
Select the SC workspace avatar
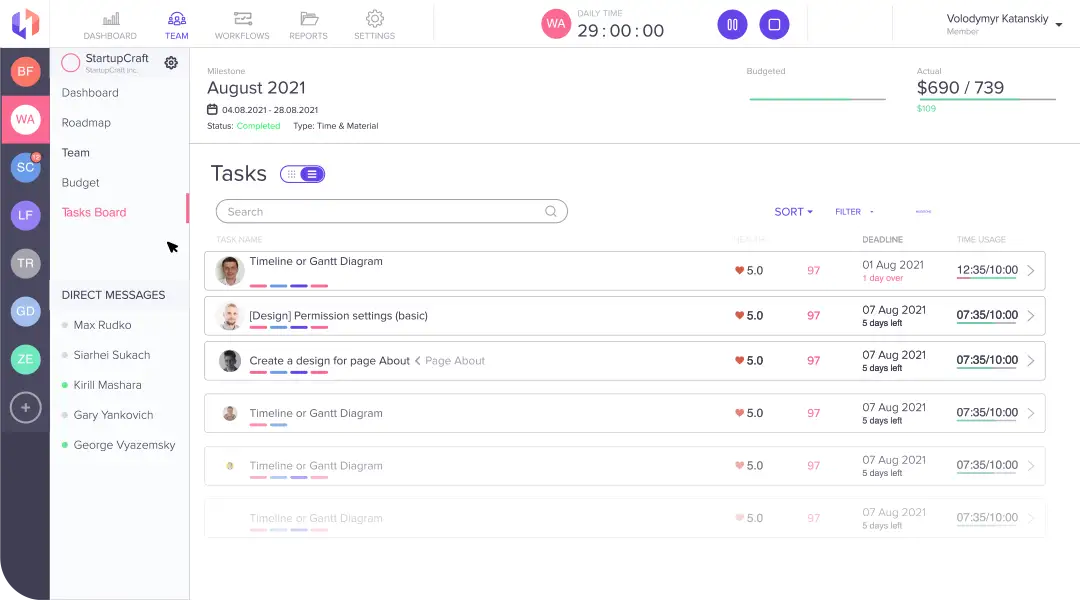25,167
